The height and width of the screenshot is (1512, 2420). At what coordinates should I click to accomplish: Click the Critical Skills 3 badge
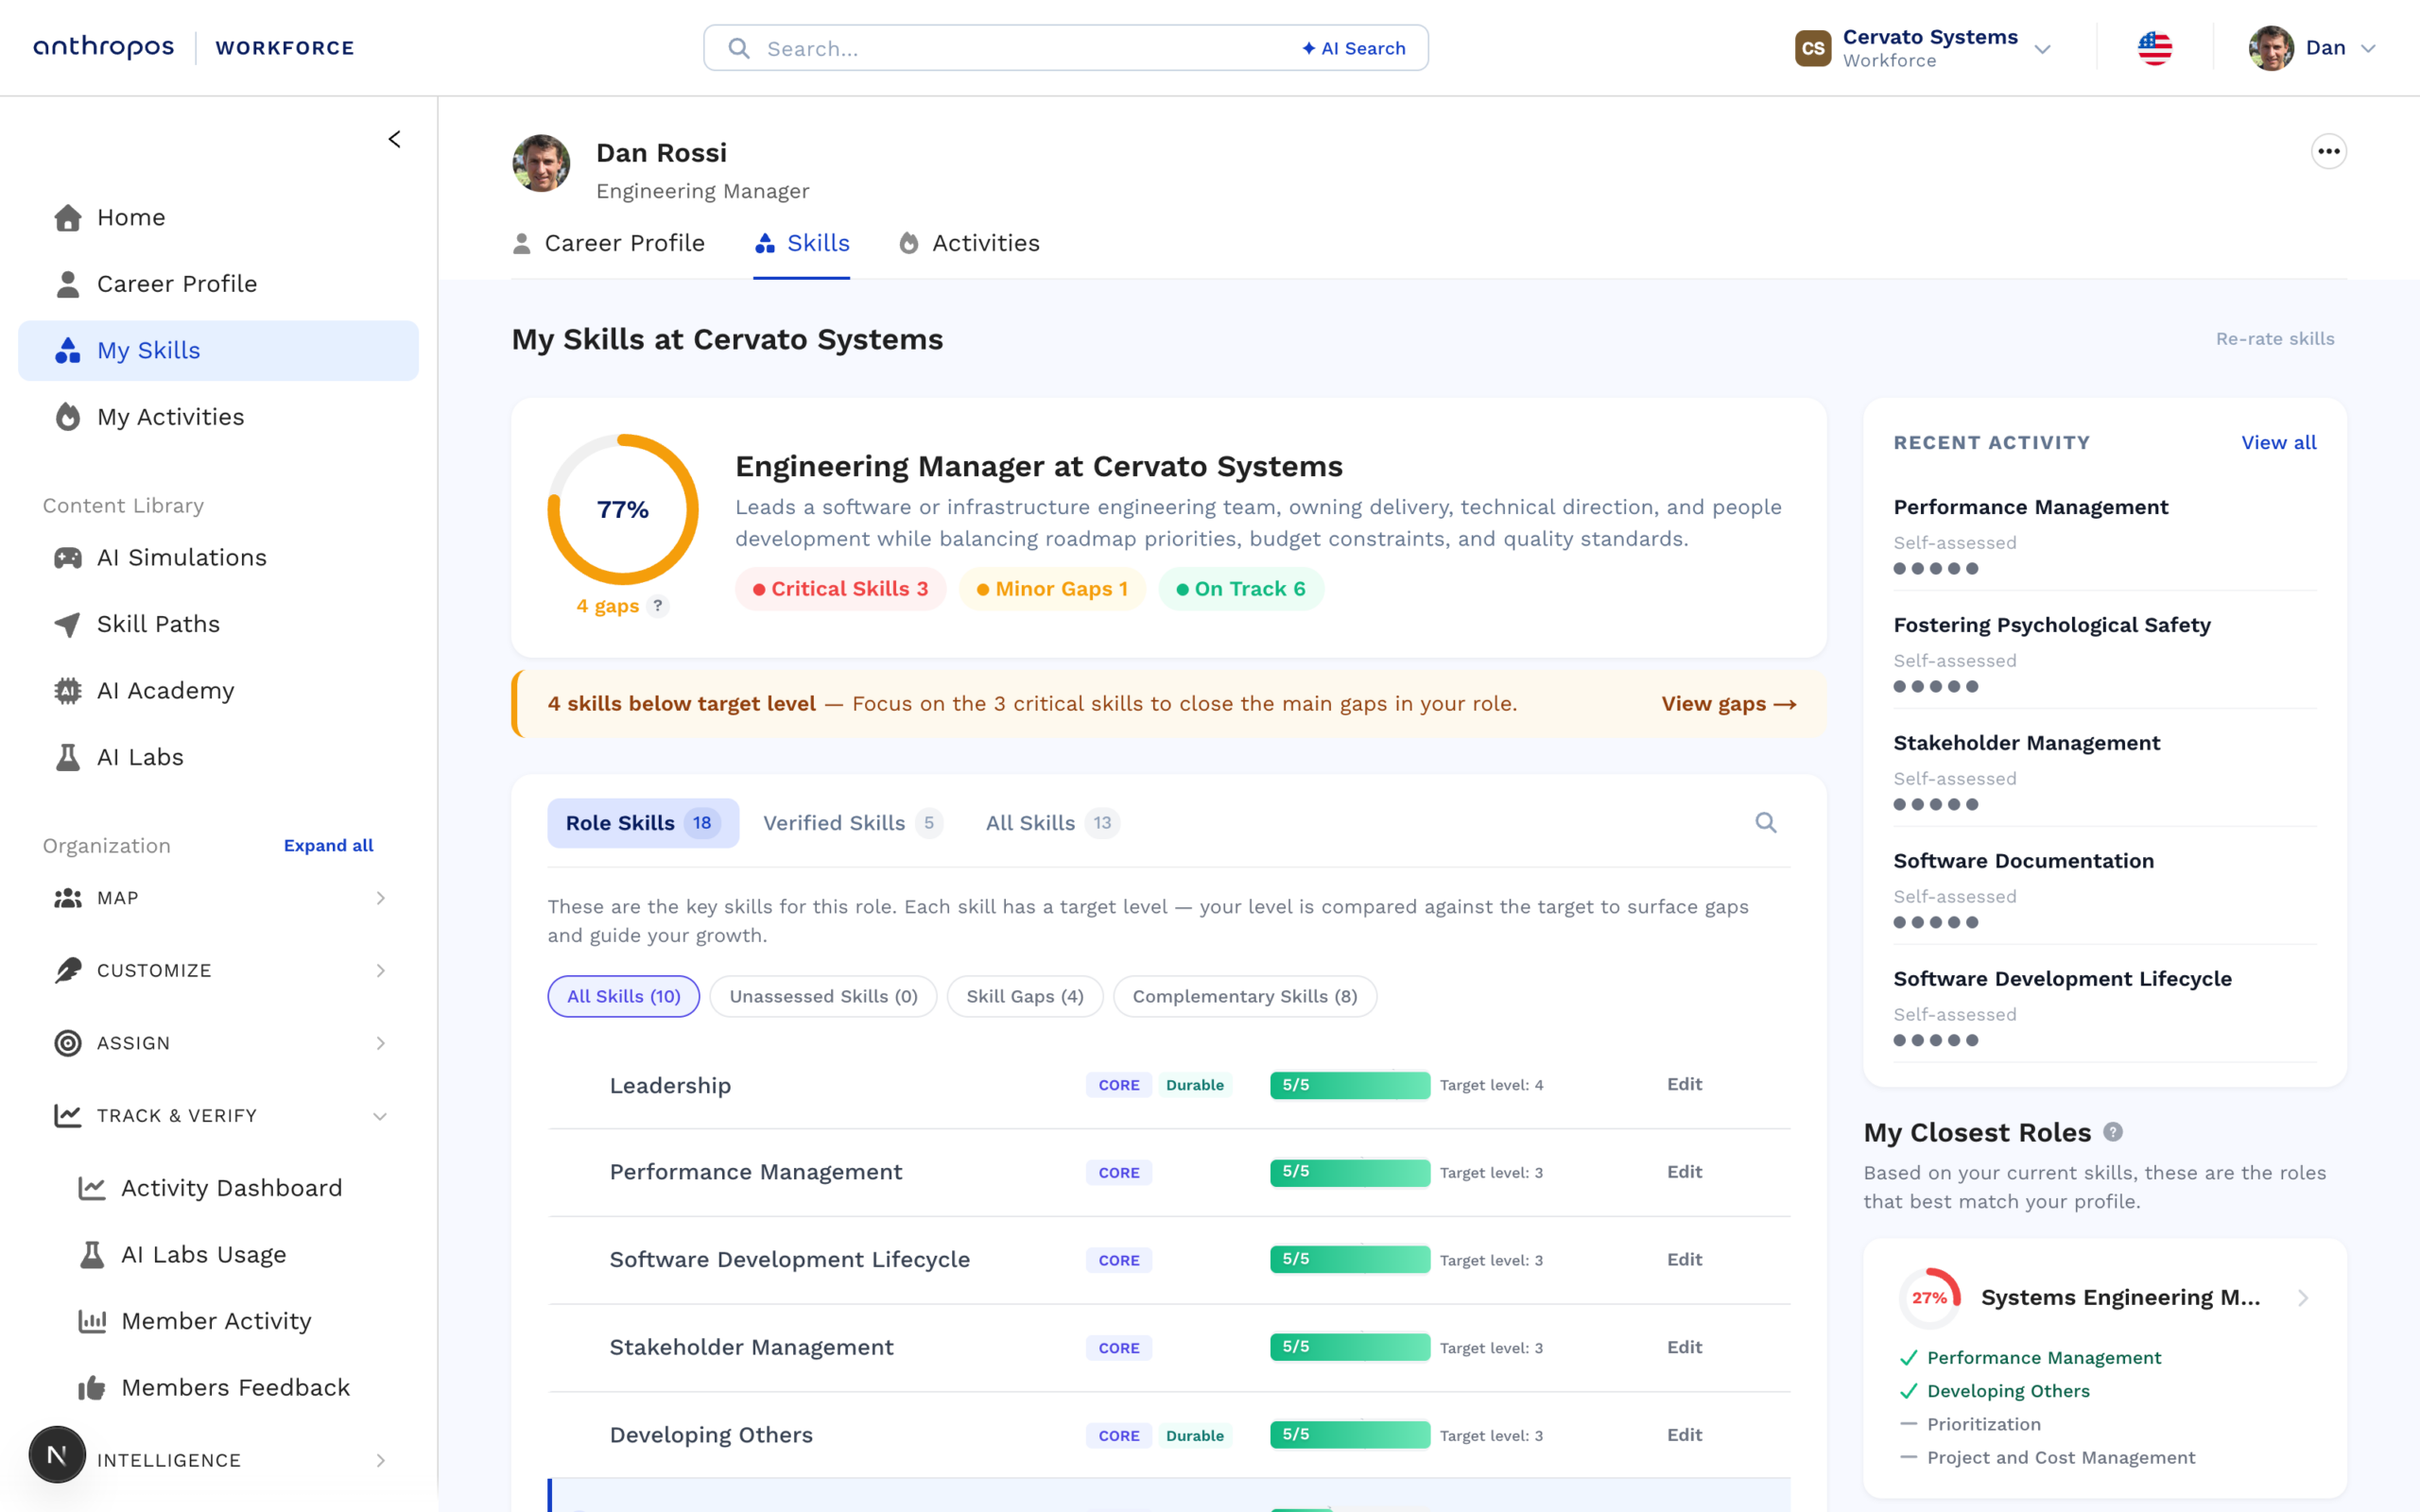click(840, 589)
